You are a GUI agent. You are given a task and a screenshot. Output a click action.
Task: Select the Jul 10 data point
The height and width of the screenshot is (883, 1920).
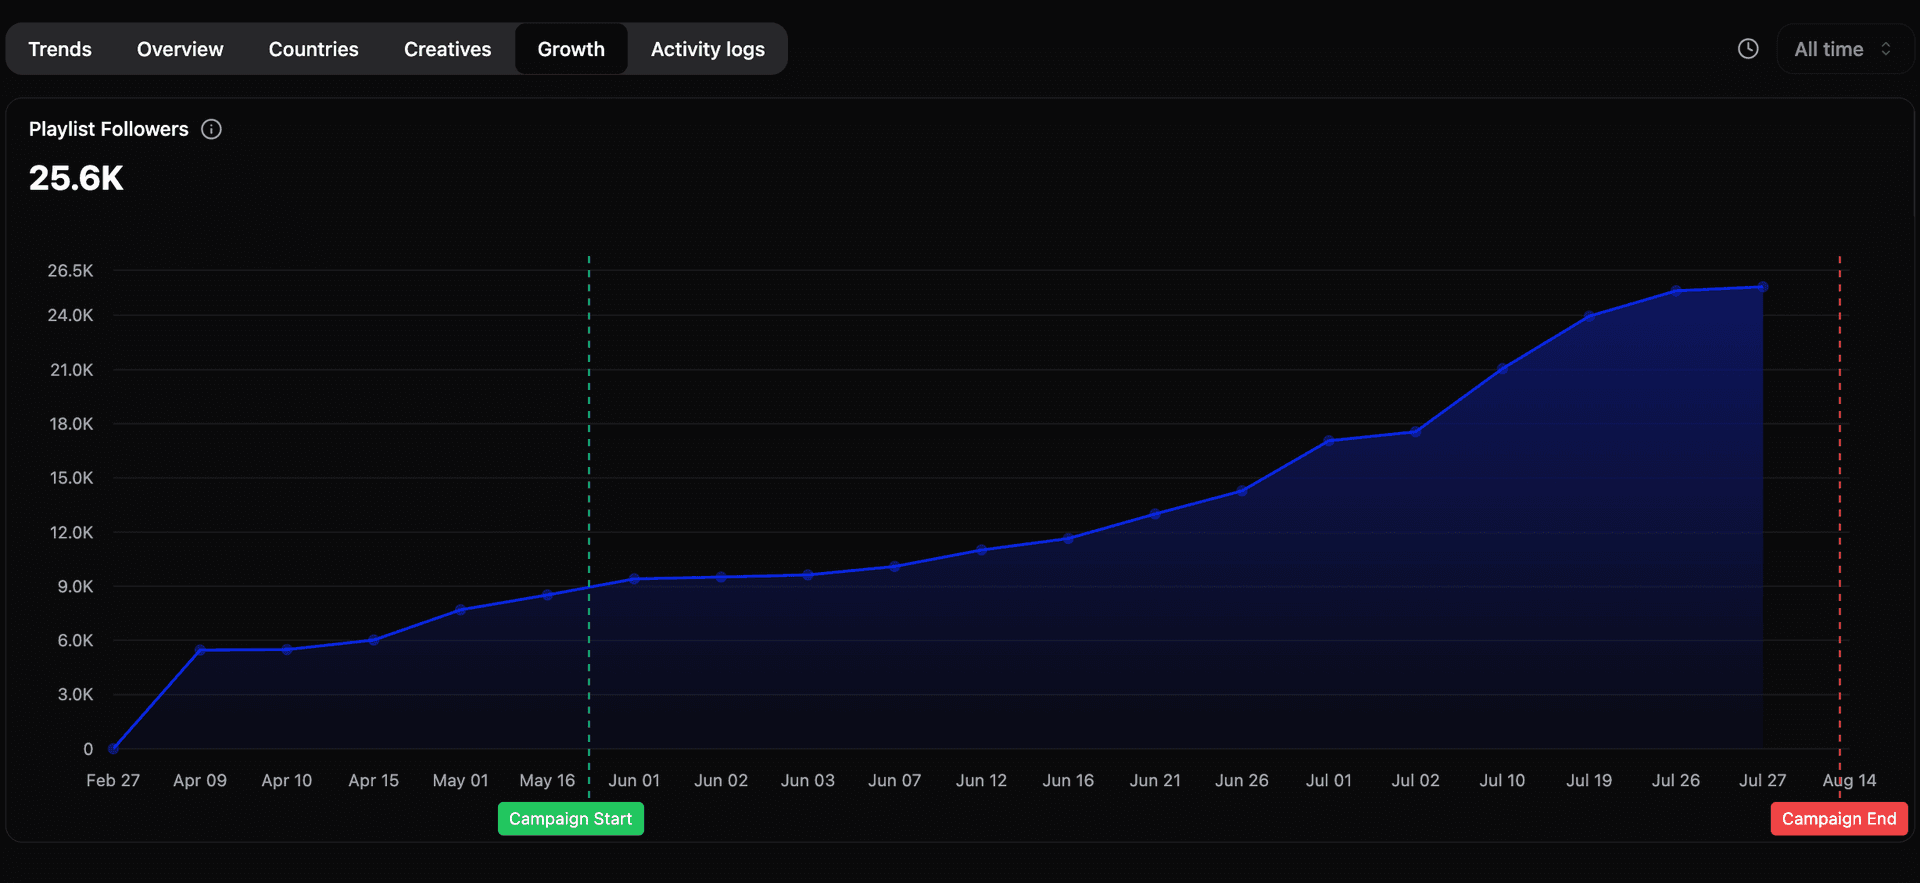[1503, 368]
